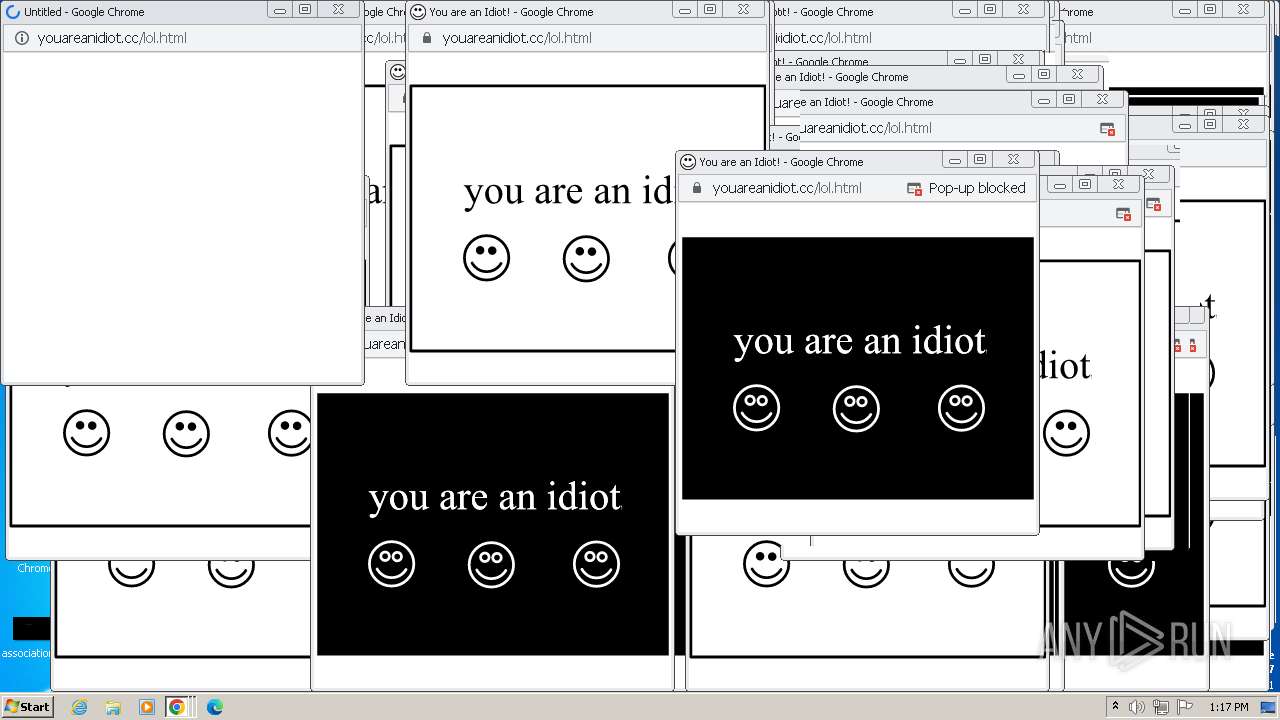Screen dimensions: 1280x720
Task: Open Windows Media Player from the taskbar
Action: (x=146, y=707)
